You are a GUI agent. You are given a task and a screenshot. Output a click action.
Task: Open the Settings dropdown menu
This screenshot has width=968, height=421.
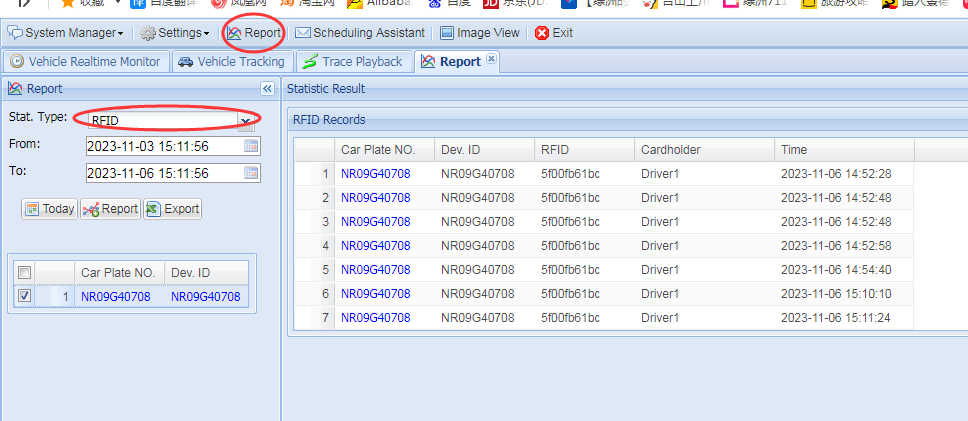coord(175,33)
